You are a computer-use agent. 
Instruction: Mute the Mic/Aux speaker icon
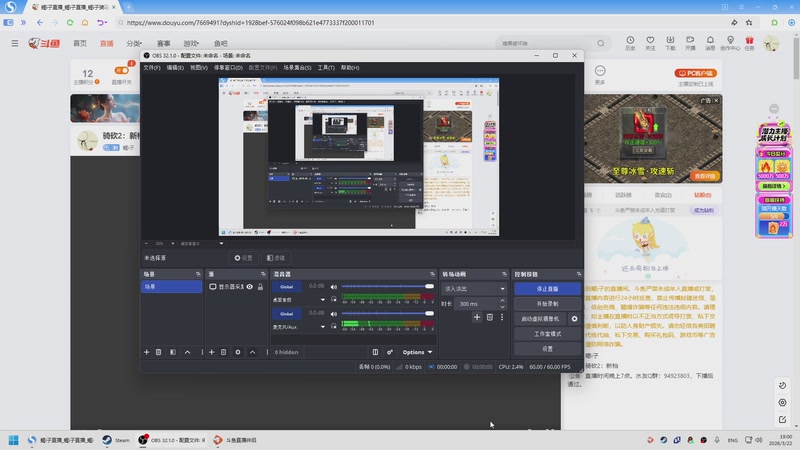coord(334,314)
